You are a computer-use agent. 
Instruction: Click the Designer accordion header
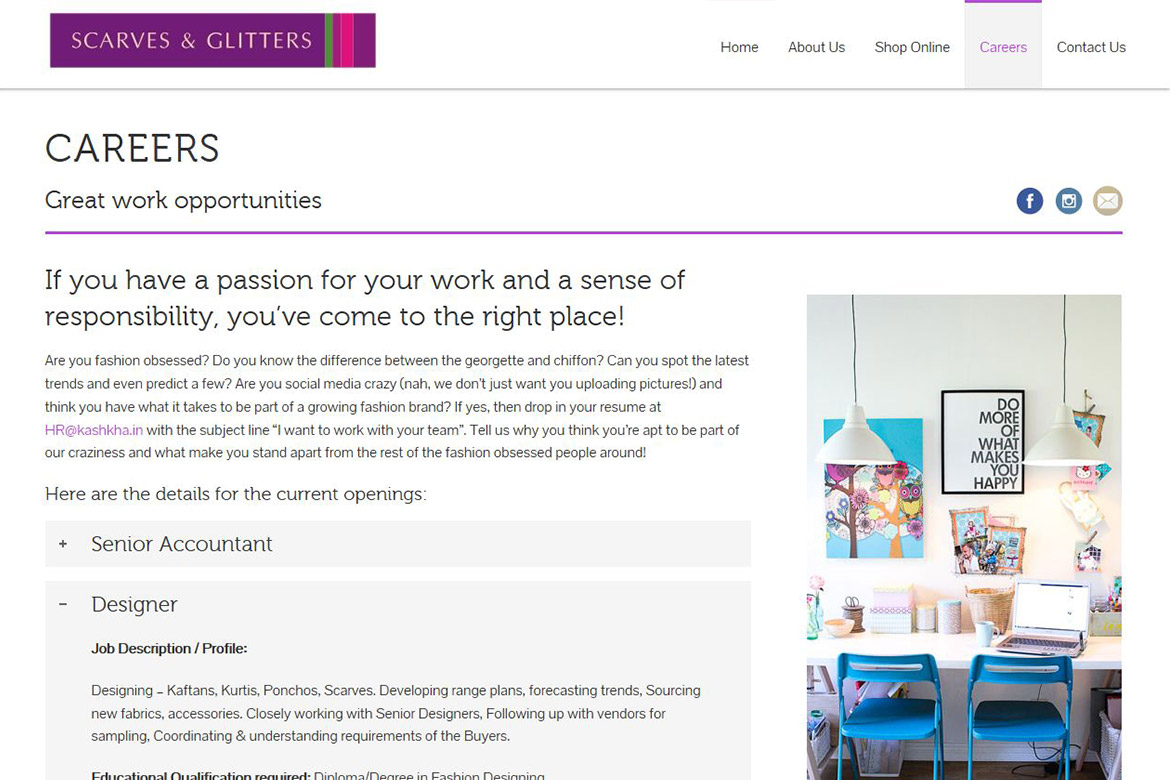[x=134, y=604]
